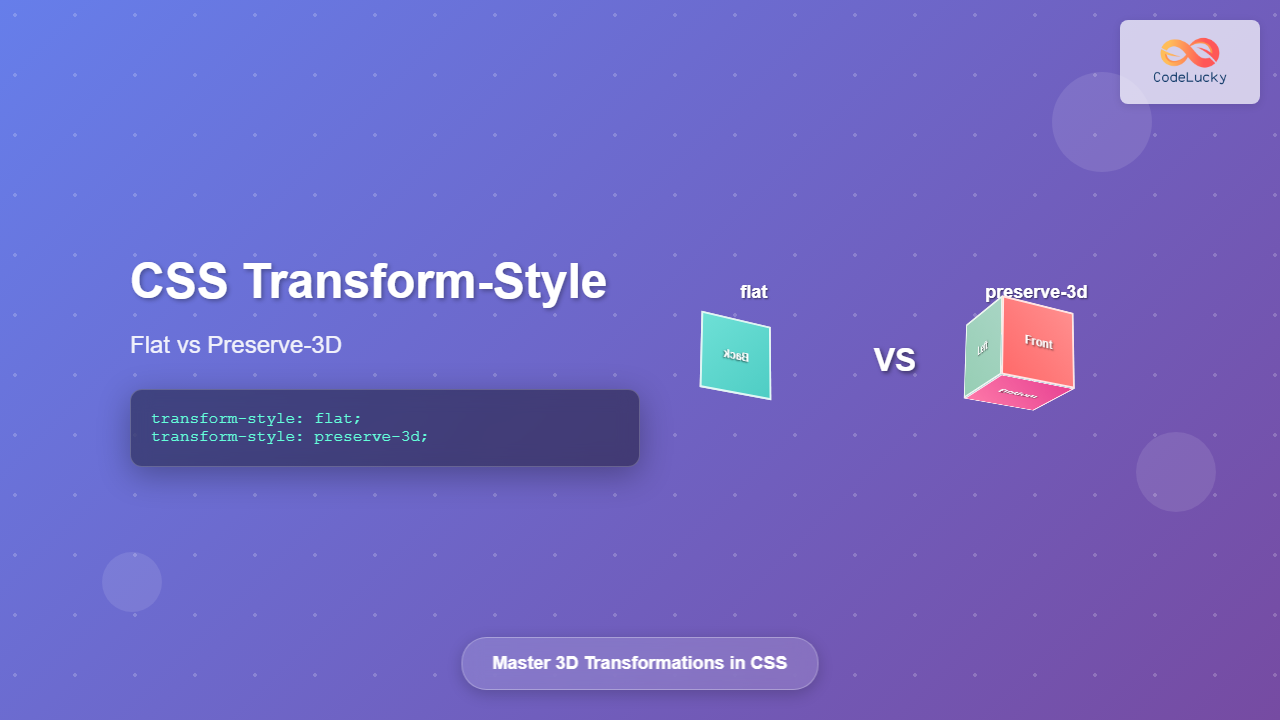
Task: Select the transform-style: preserve-3d code line
Action: [x=290, y=437]
